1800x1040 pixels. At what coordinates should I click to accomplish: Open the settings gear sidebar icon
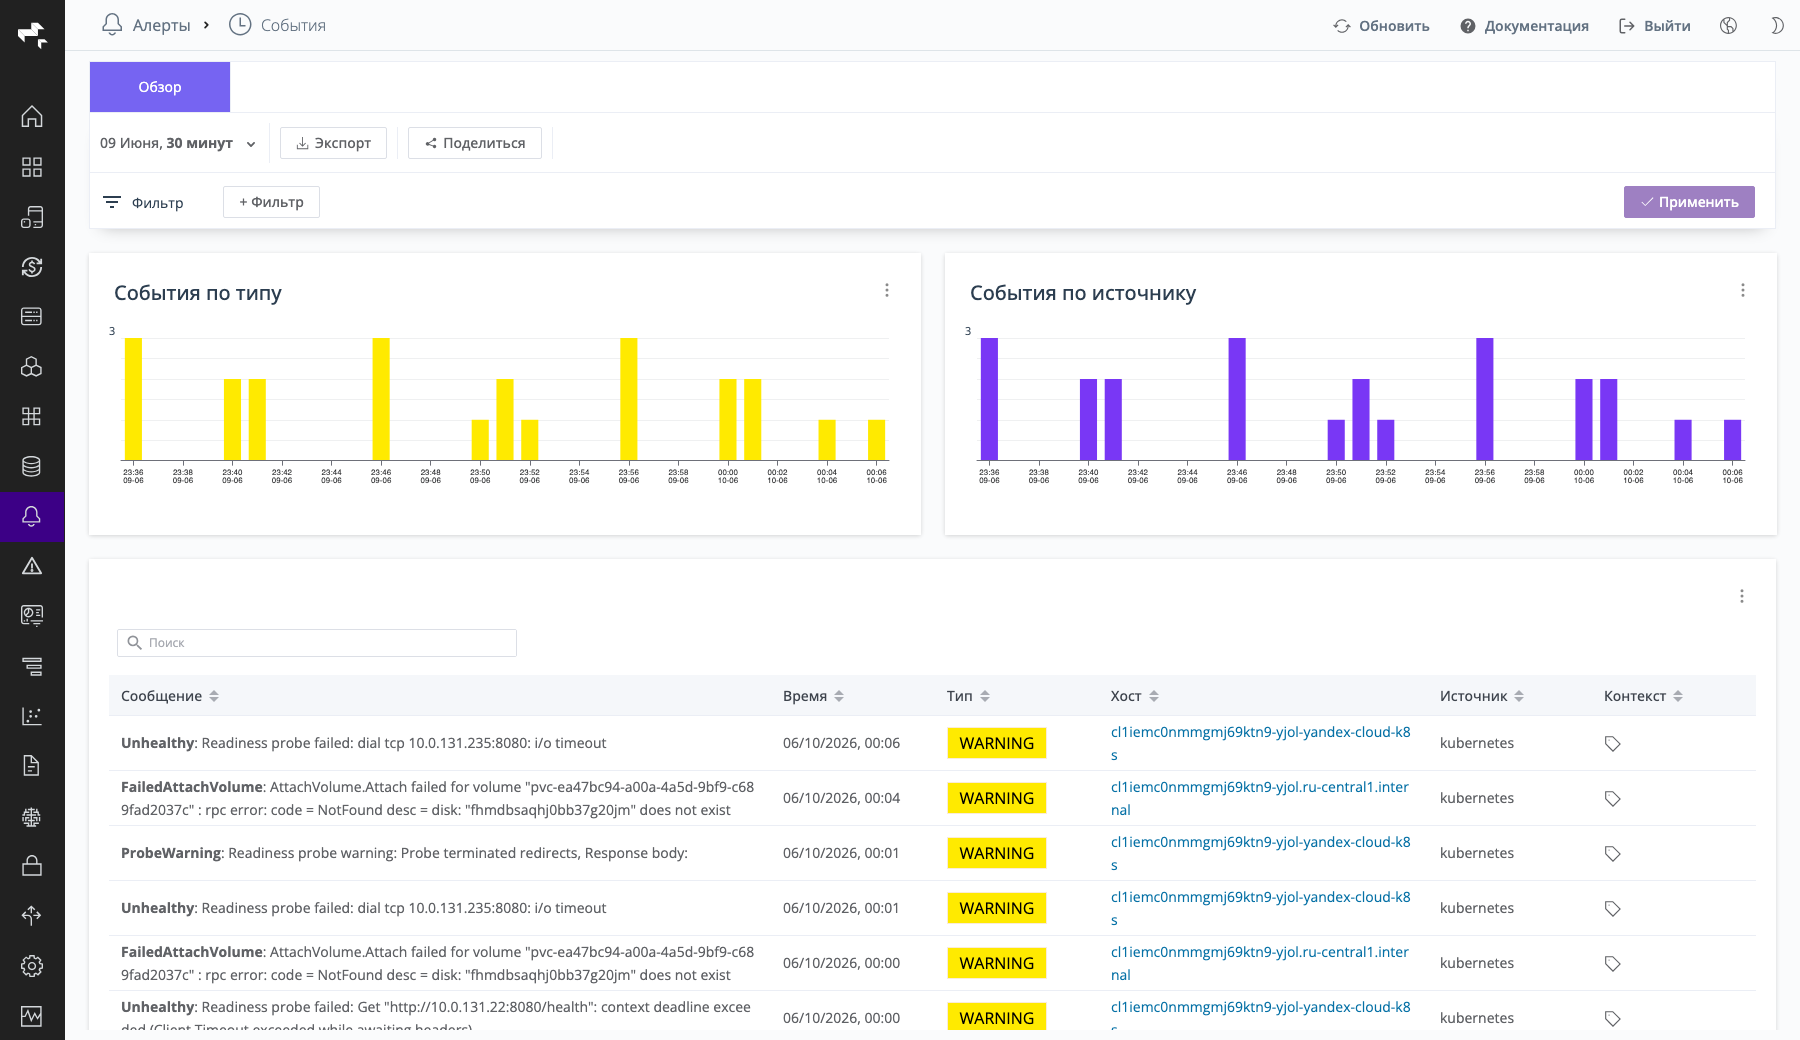tap(32, 966)
